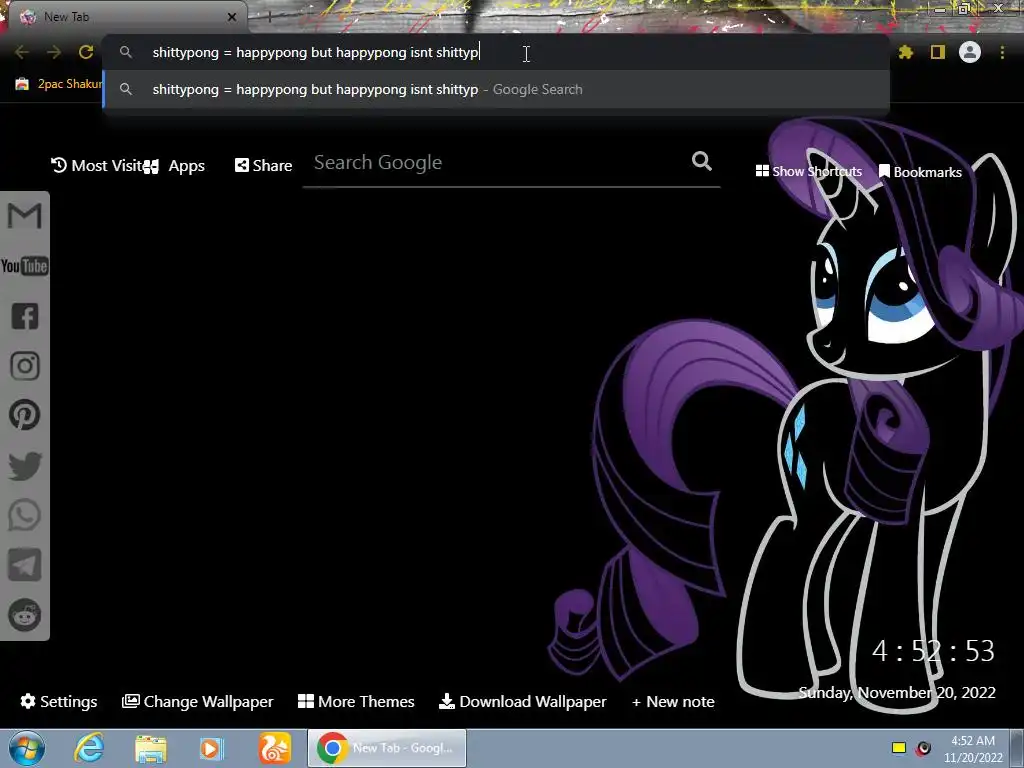Open Apps menu
This screenshot has width=1024, height=768.
coord(174,166)
